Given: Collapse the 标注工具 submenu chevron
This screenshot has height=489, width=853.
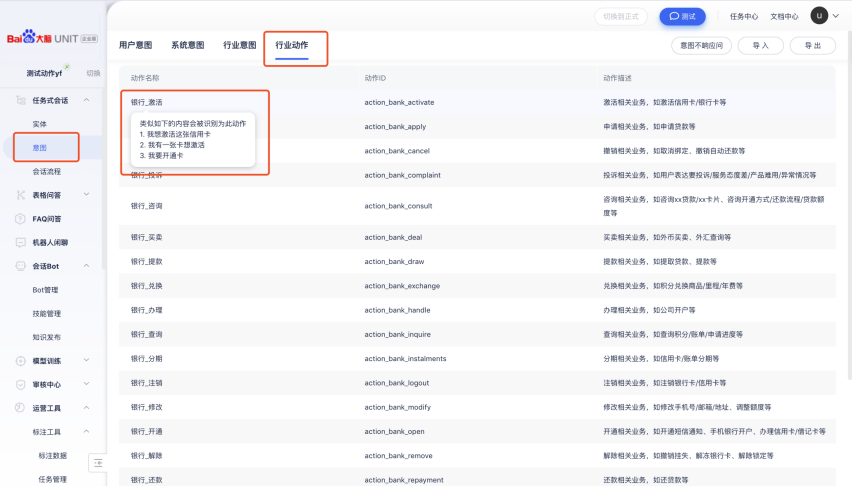Looking at the screenshot, I should coord(87,432).
